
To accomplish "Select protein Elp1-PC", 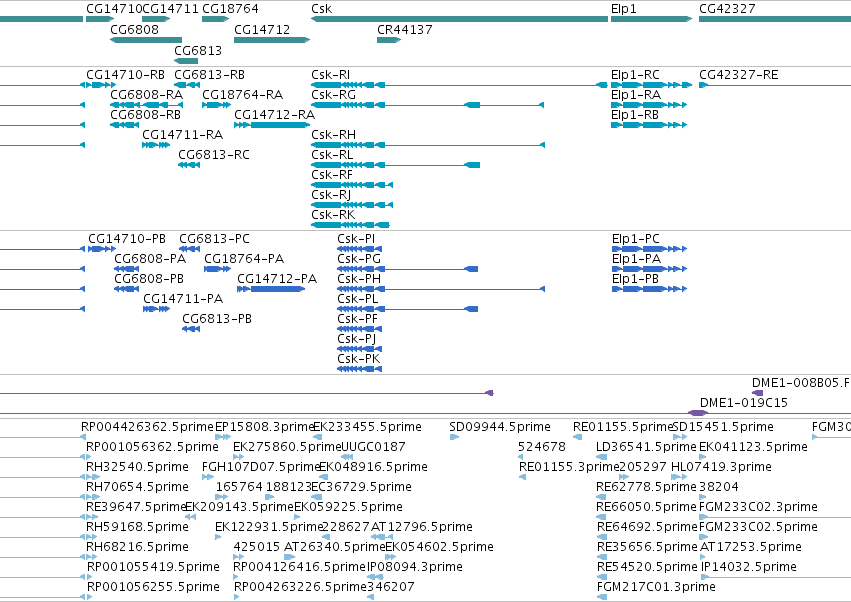I will point(636,239).
